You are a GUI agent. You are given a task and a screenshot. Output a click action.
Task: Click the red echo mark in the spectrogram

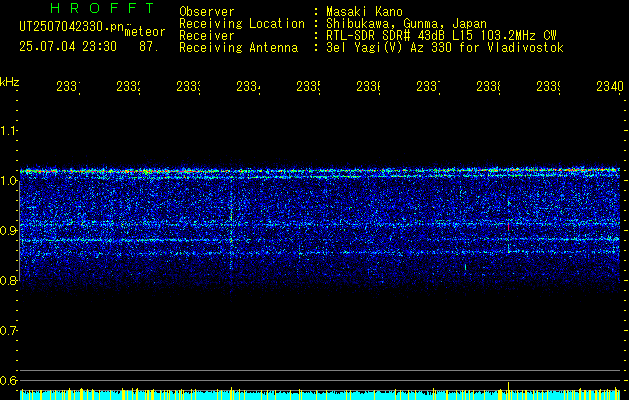(x=508, y=227)
